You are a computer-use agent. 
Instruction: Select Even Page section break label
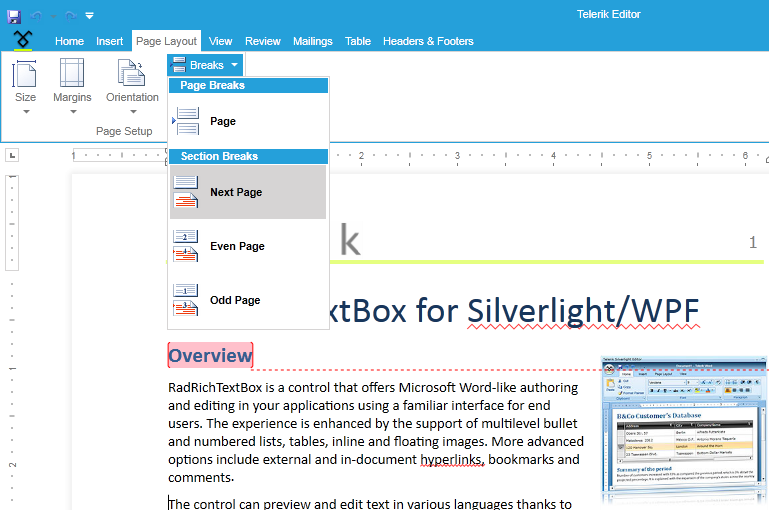click(x=237, y=246)
